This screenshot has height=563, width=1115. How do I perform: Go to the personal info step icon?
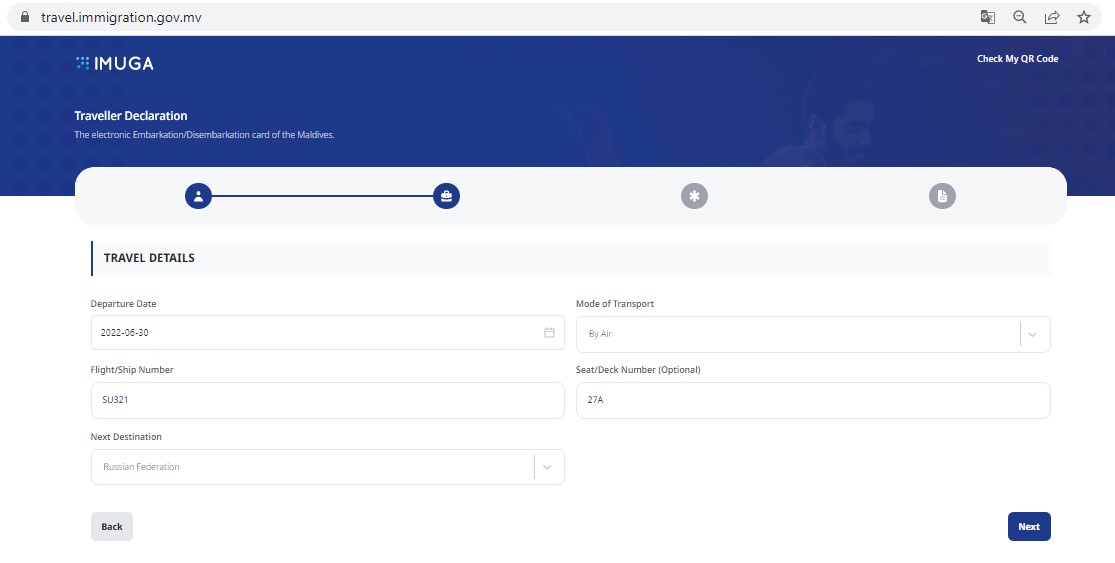point(198,196)
